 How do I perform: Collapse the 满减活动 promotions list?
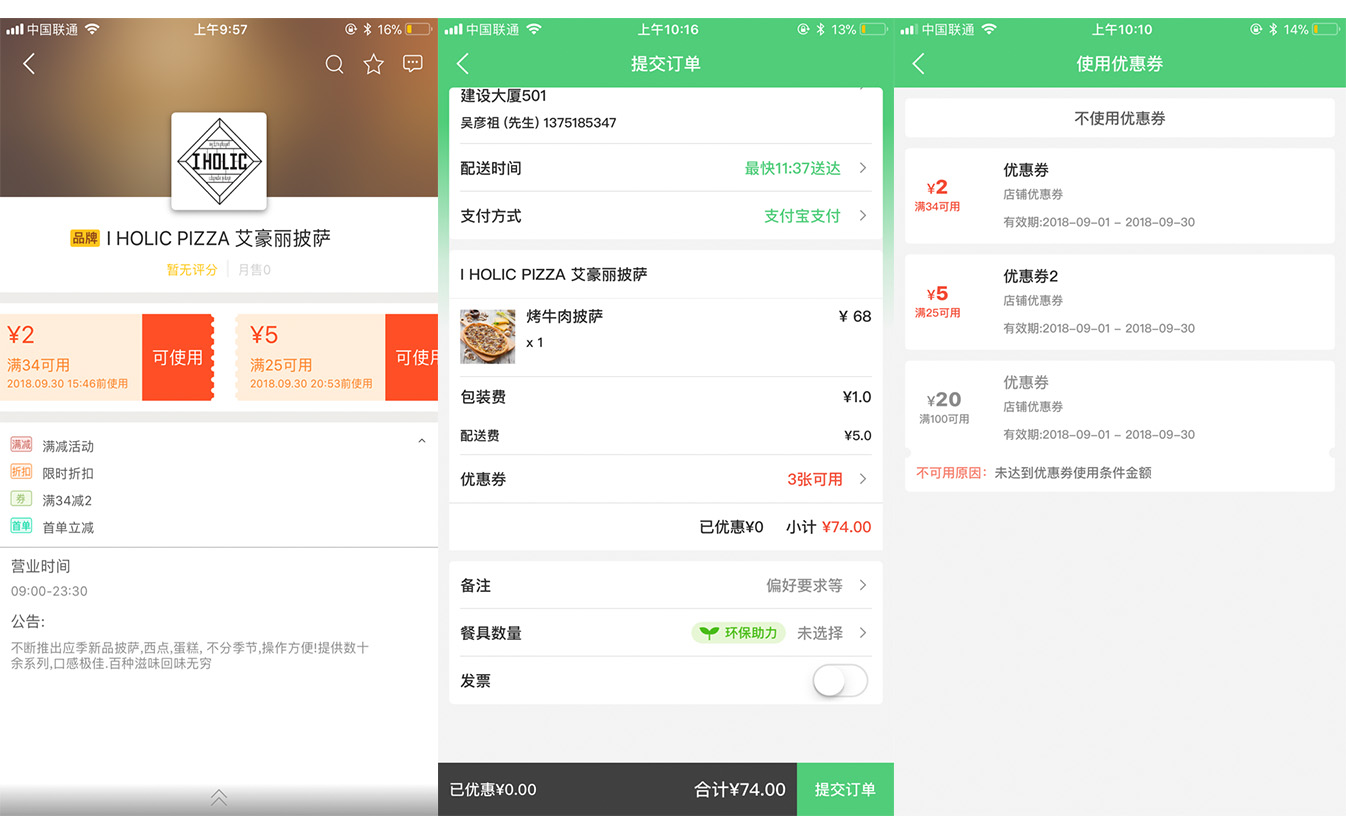421,441
